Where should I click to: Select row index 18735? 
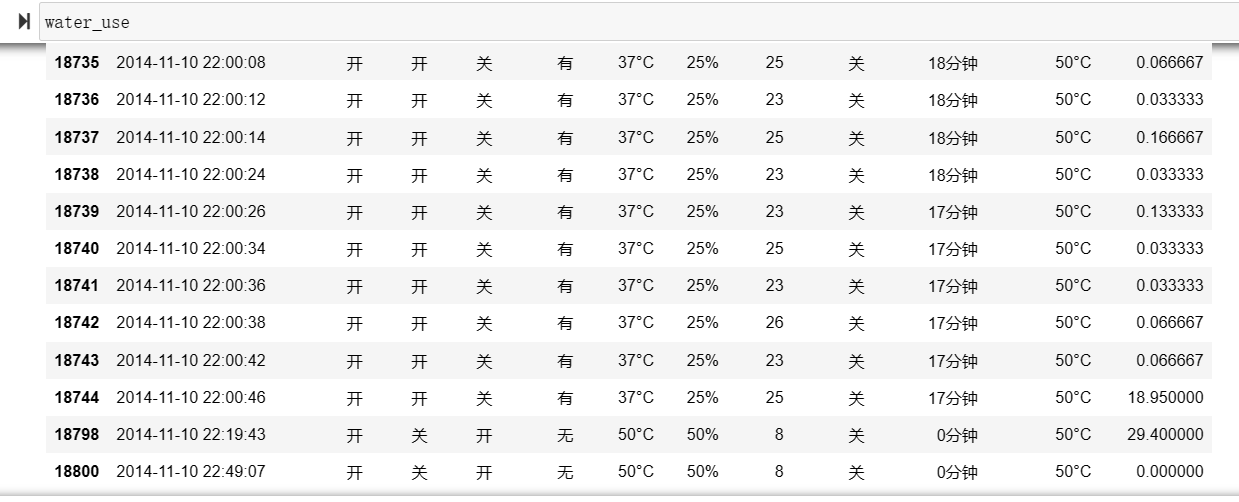[x=77, y=62]
